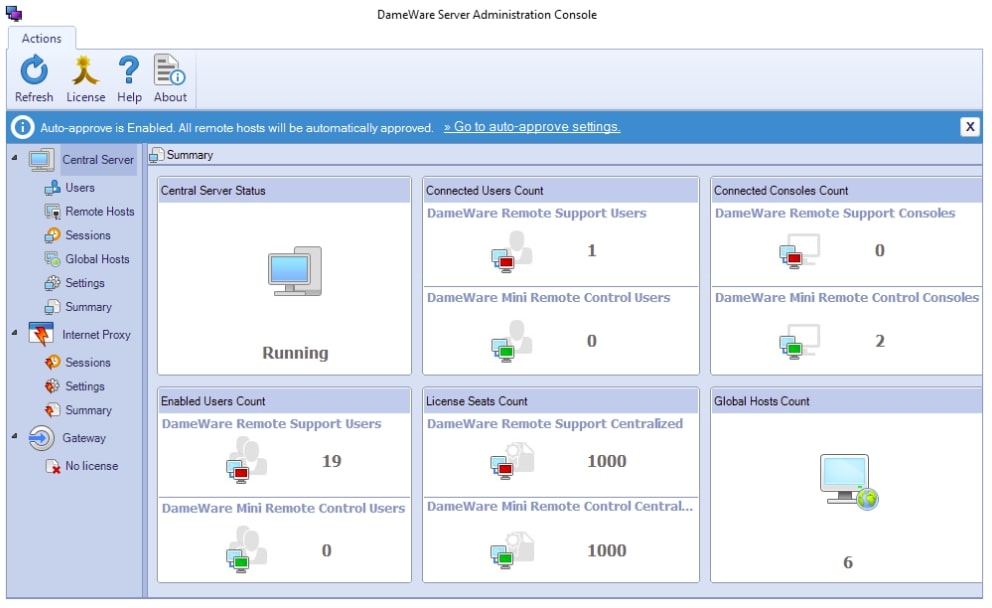The height and width of the screenshot is (608, 992).
Task: Click DameWare Remote Support Centralized label
Action: coord(555,424)
